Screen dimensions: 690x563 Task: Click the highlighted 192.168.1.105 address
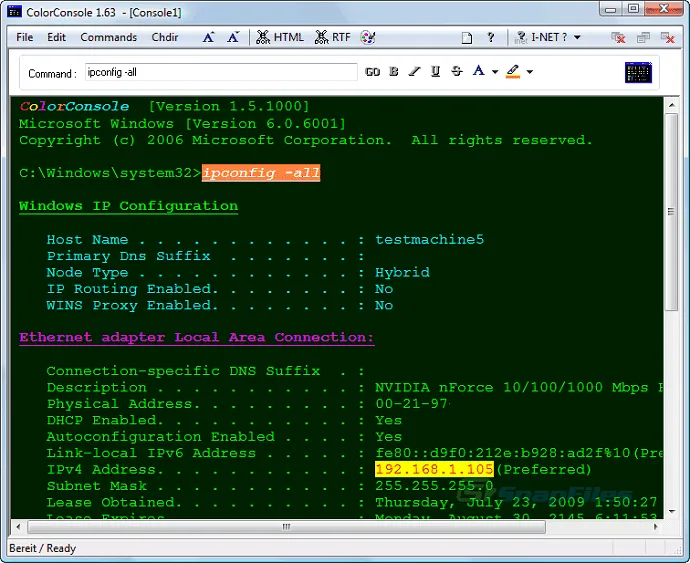(x=434, y=469)
